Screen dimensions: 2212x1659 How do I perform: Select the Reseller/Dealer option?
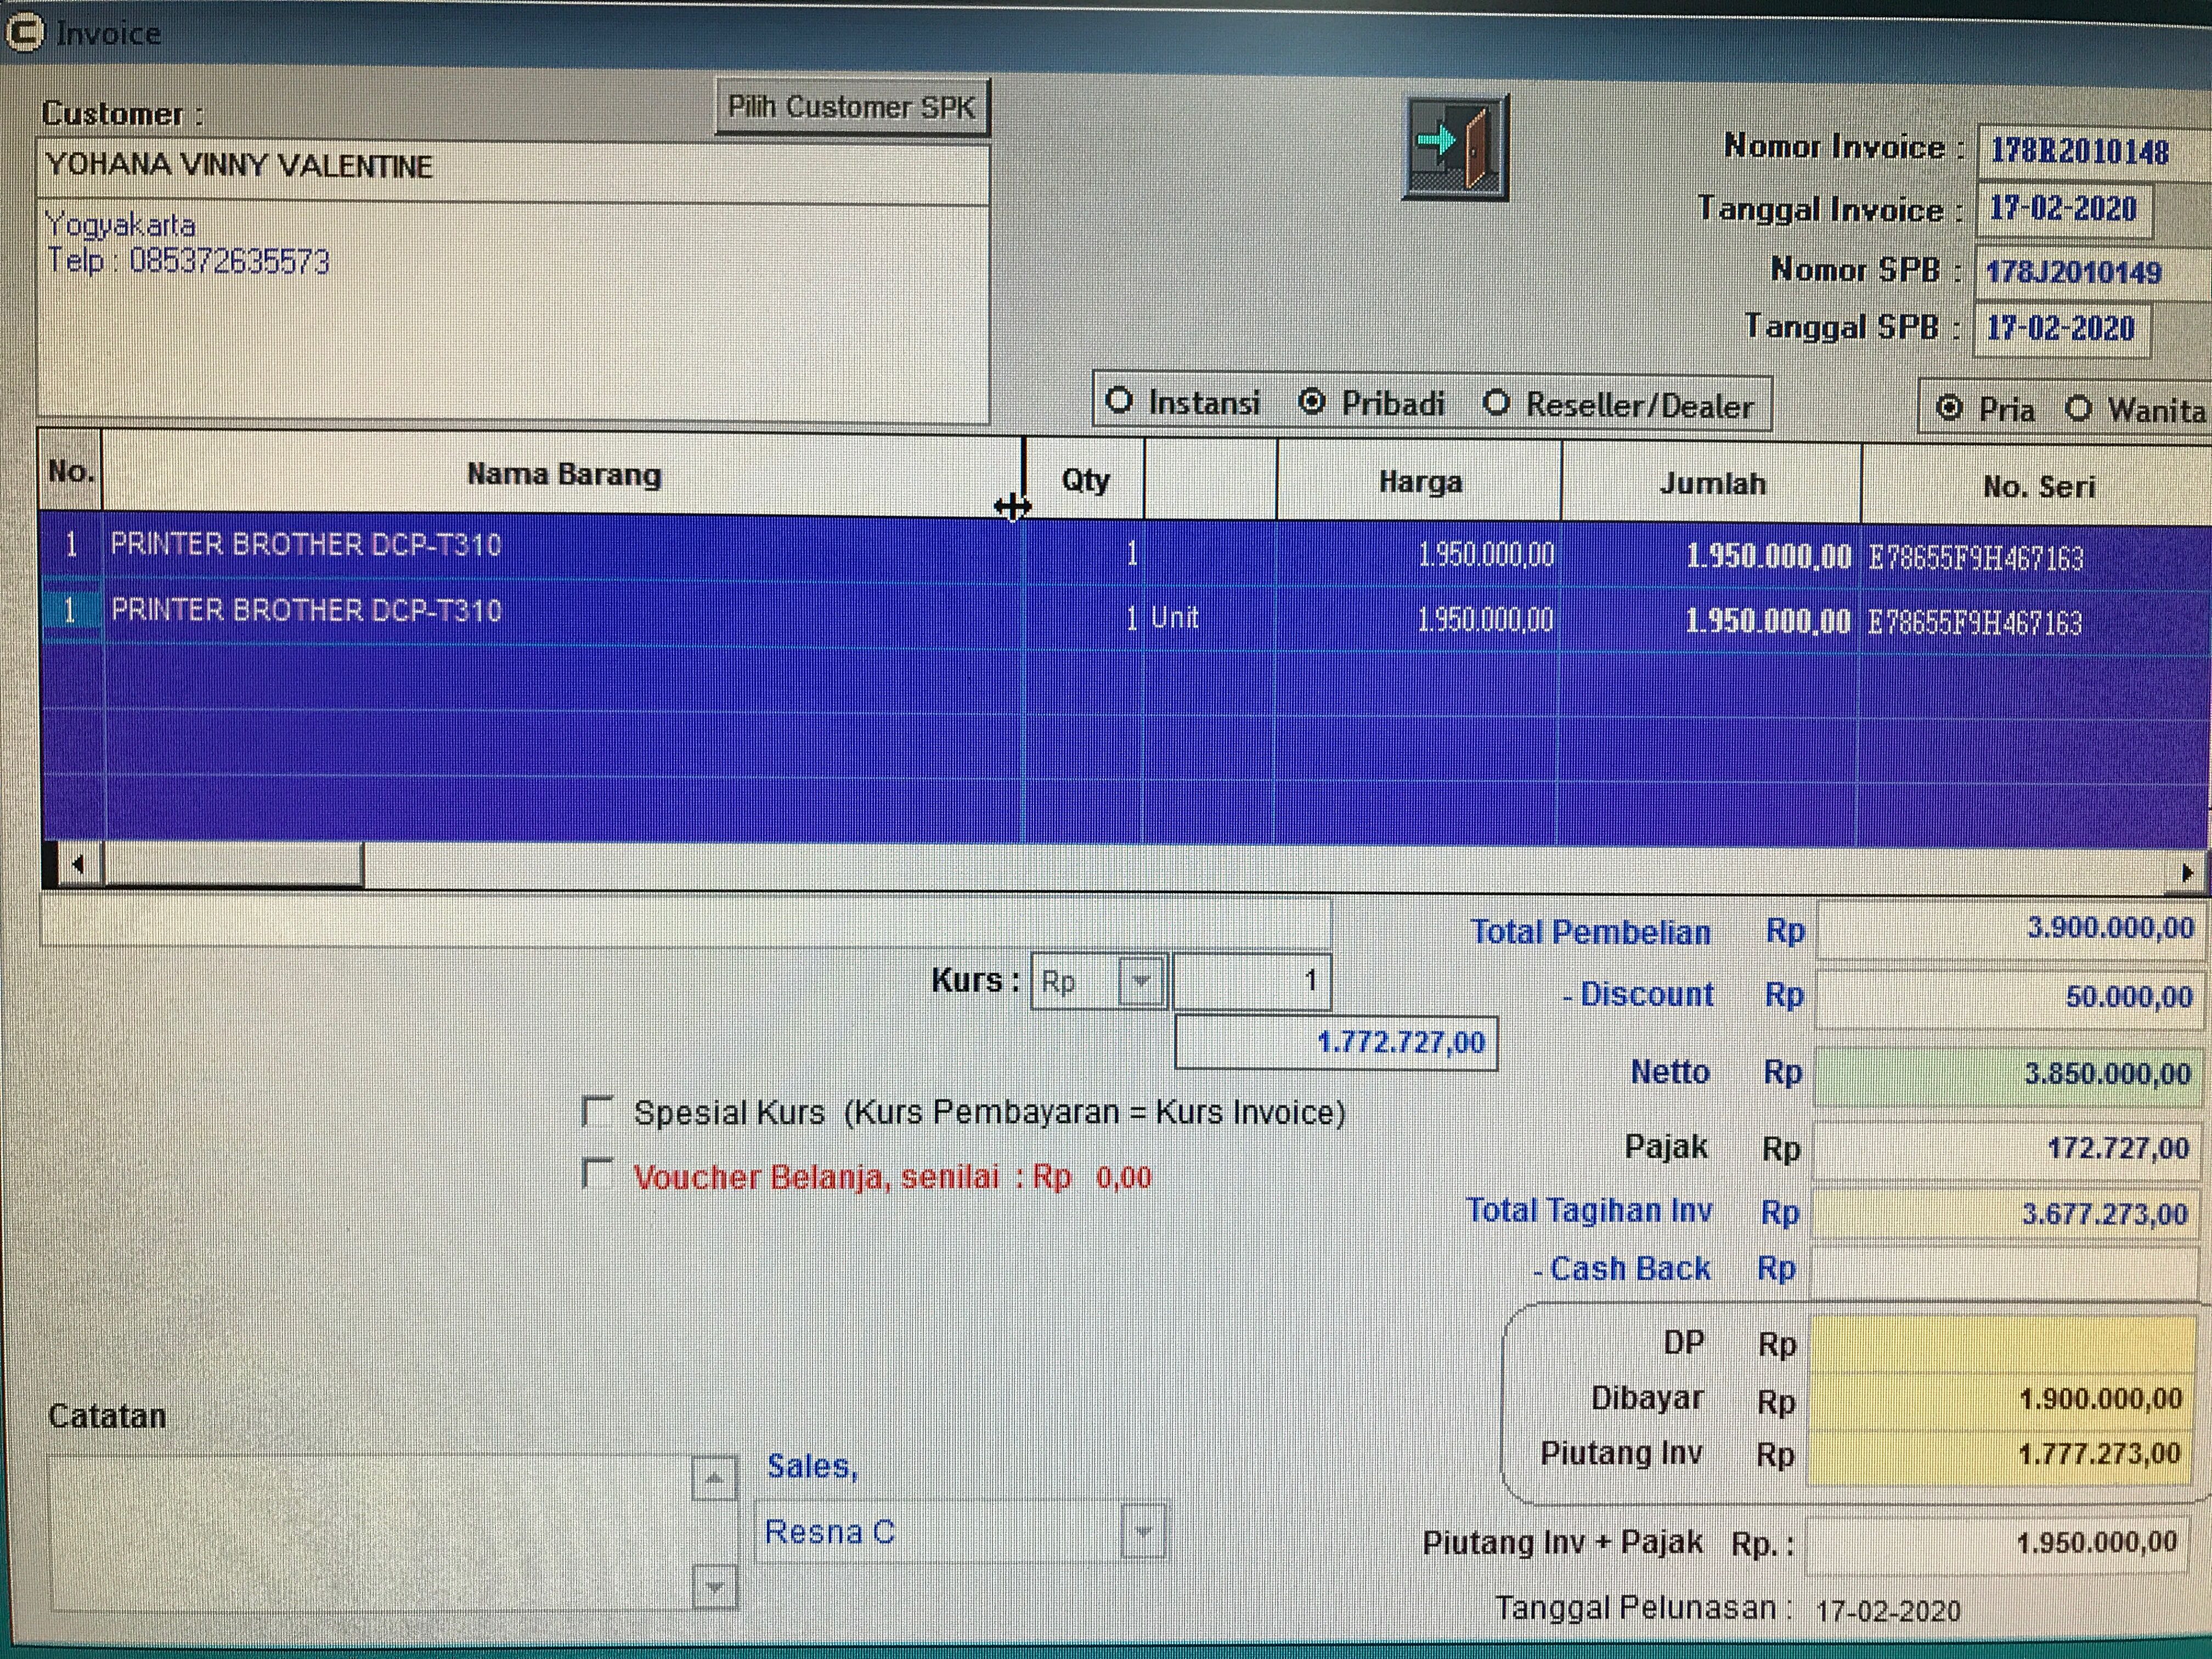(x=1496, y=403)
